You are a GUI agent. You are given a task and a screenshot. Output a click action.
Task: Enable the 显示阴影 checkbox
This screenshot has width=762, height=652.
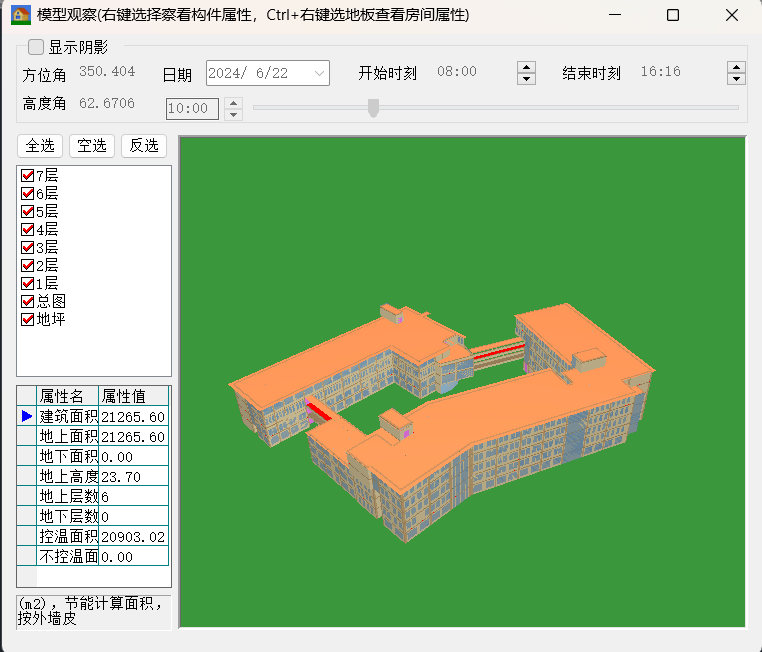pyautogui.click(x=36, y=47)
